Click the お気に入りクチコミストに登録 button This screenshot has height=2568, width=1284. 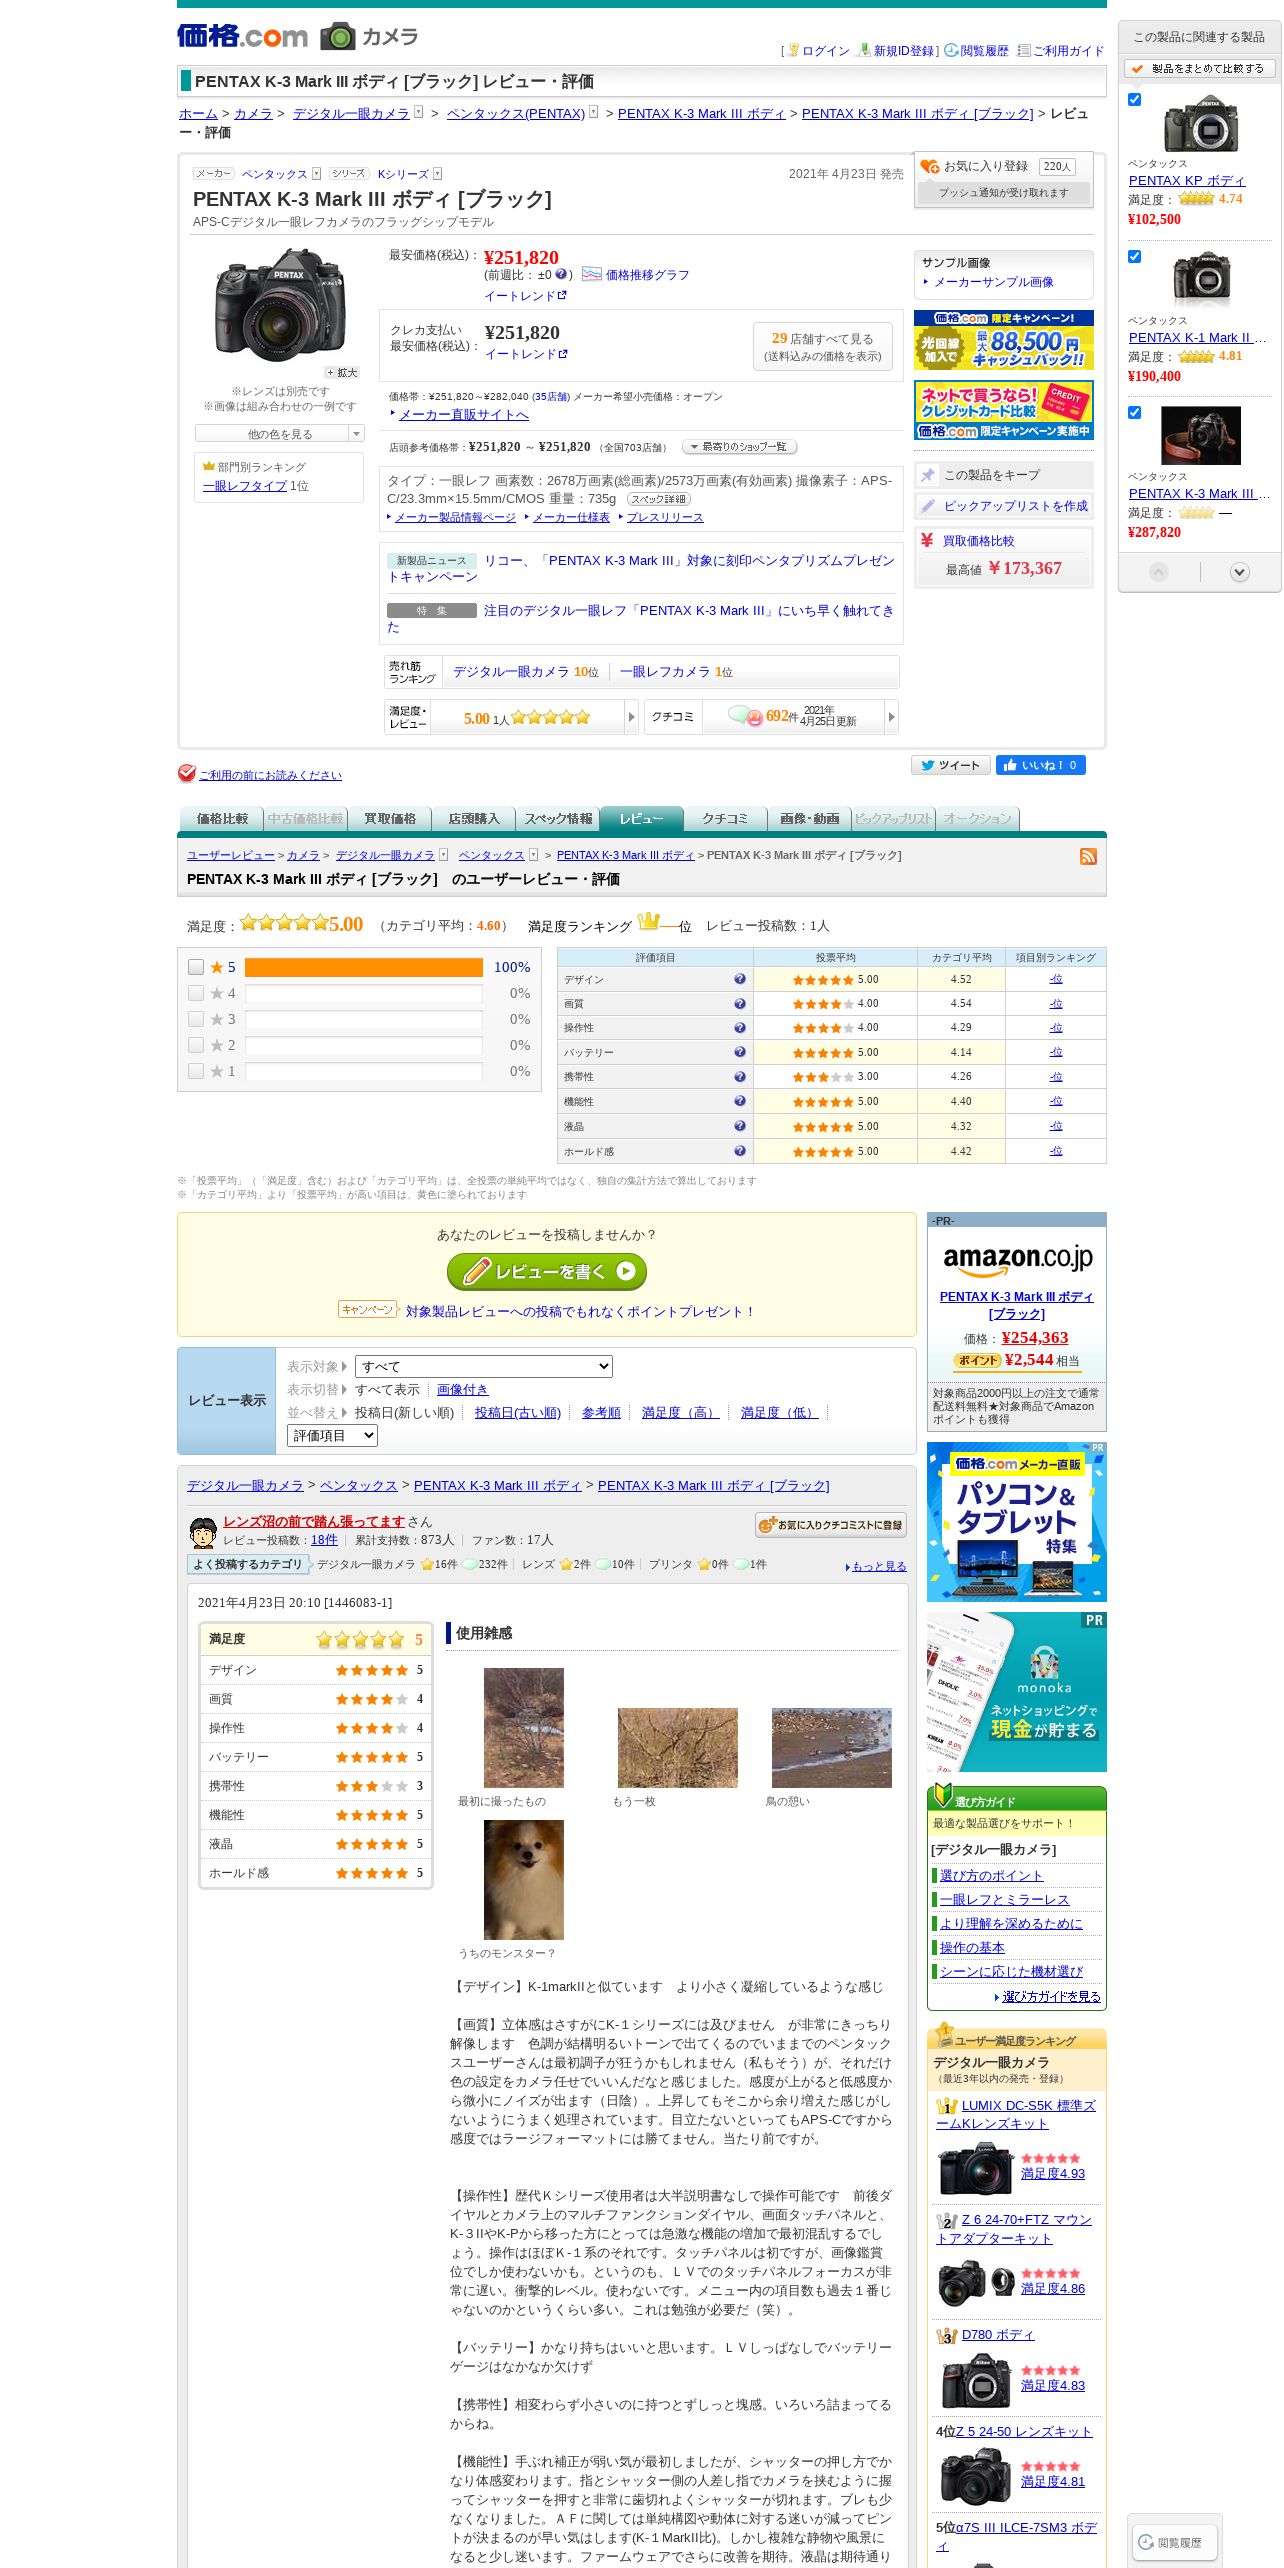pyautogui.click(x=831, y=1525)
